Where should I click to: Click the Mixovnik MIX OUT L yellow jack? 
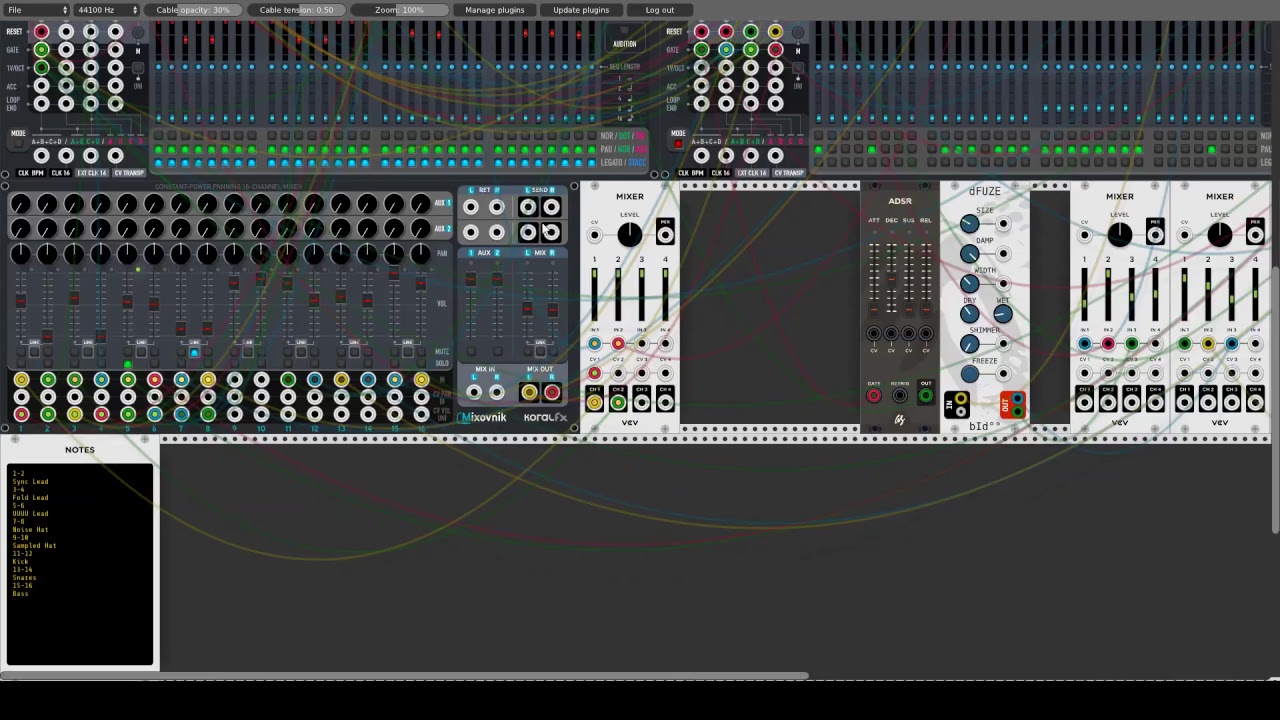(x=528, y=393)
